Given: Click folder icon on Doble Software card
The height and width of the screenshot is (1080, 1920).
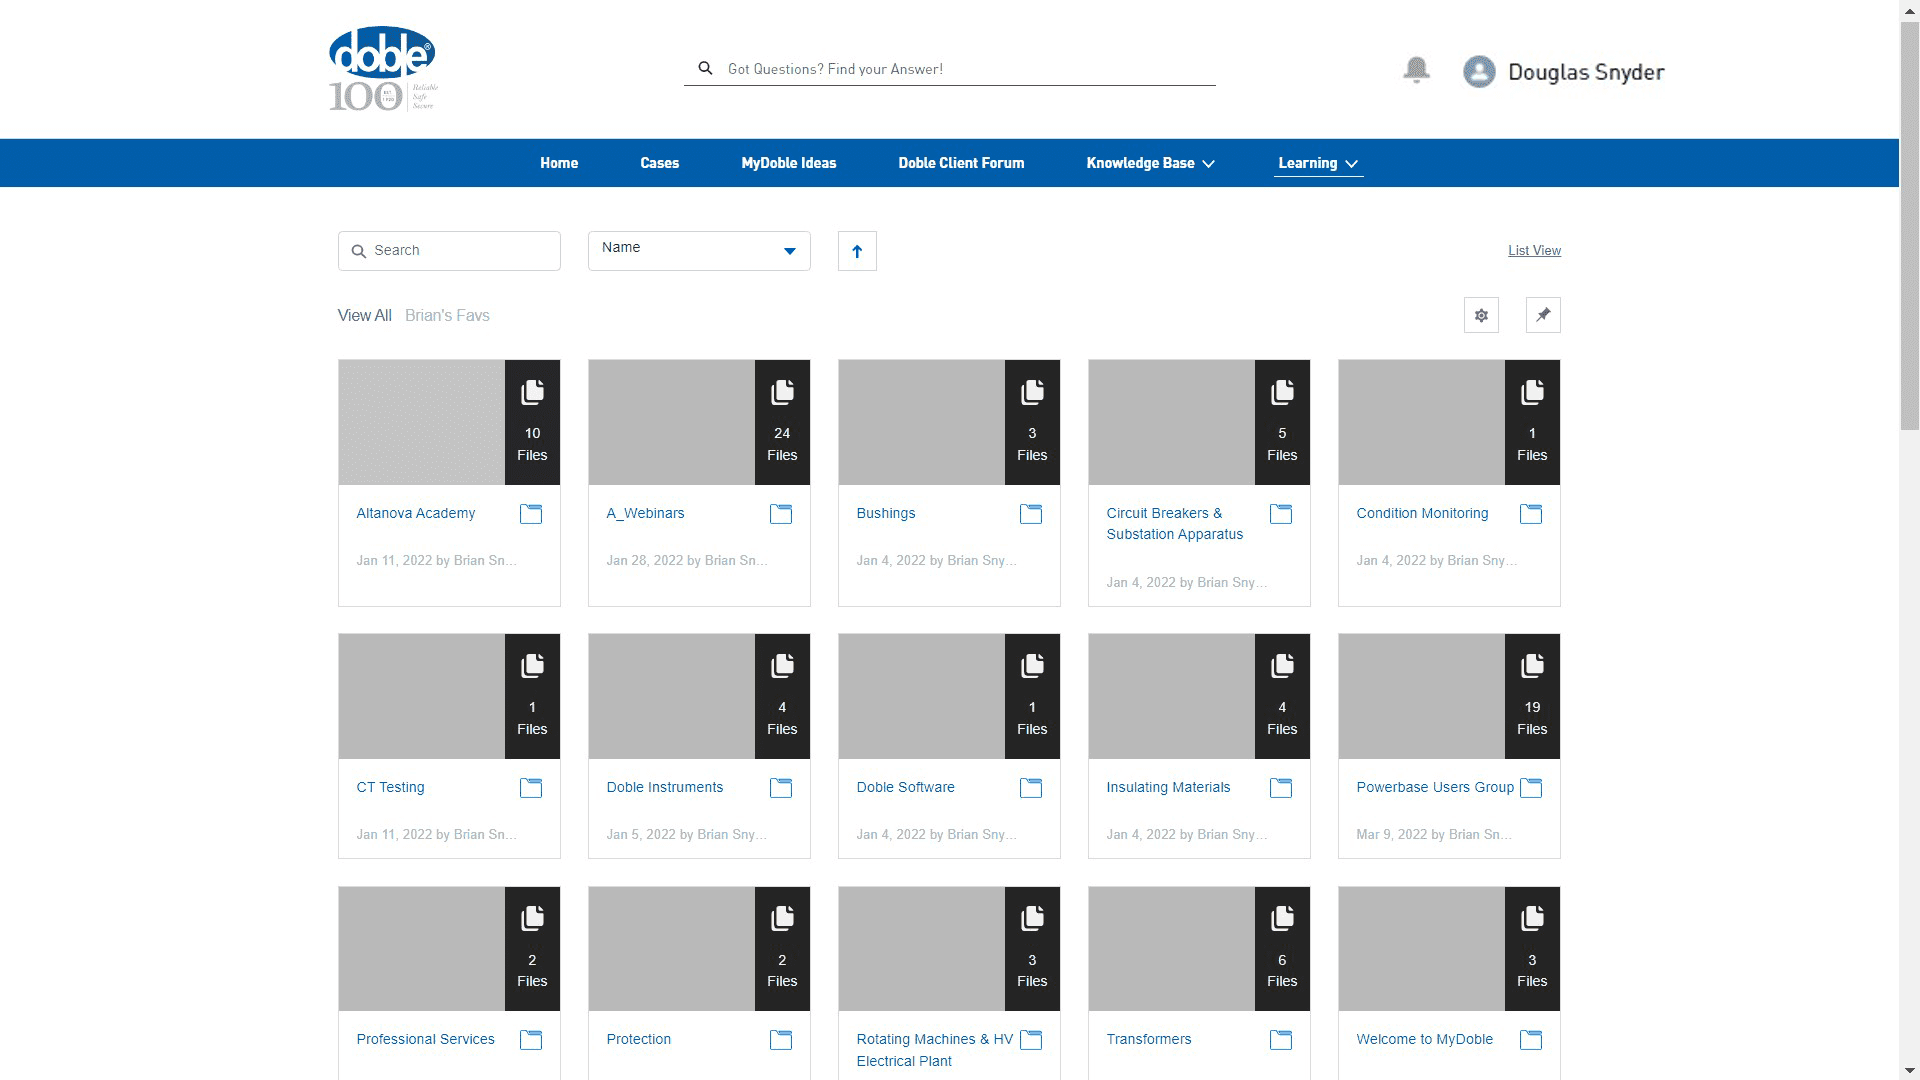Looking at the screenshot, I should coord(1031,788).
